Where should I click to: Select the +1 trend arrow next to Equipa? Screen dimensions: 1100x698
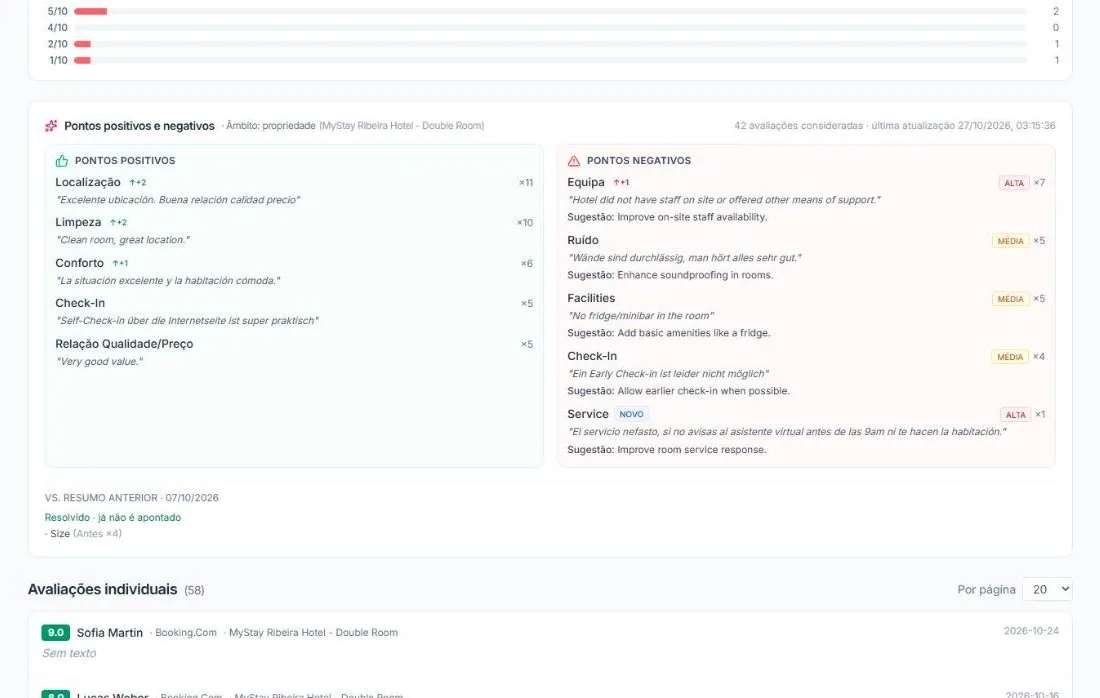(621, 182)
